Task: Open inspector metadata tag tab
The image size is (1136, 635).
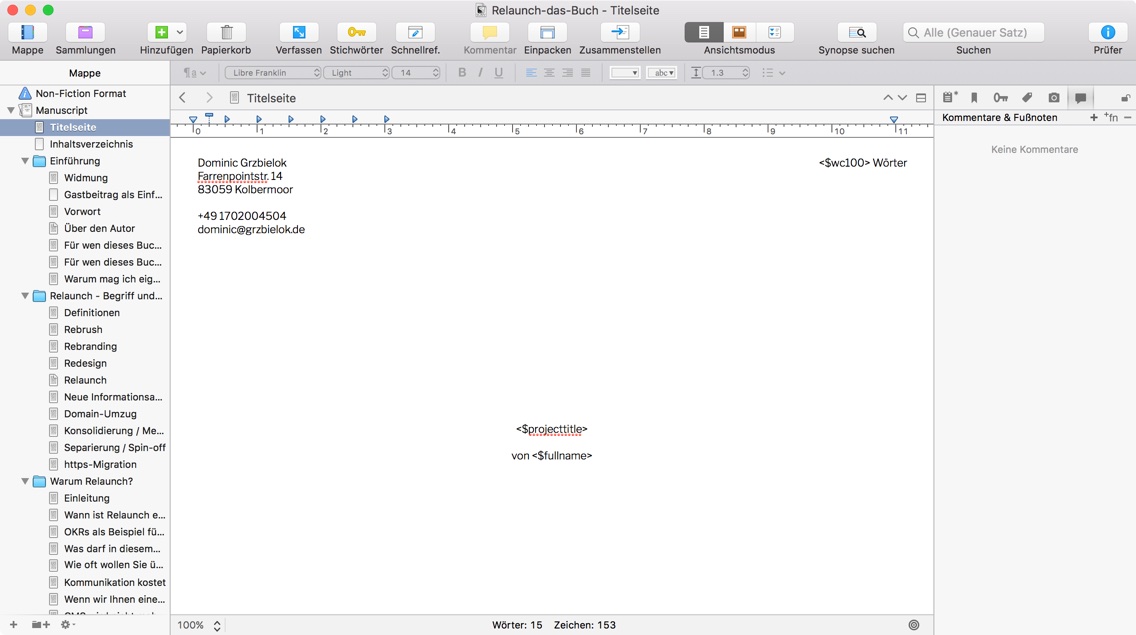Action: pos(1027,97)
